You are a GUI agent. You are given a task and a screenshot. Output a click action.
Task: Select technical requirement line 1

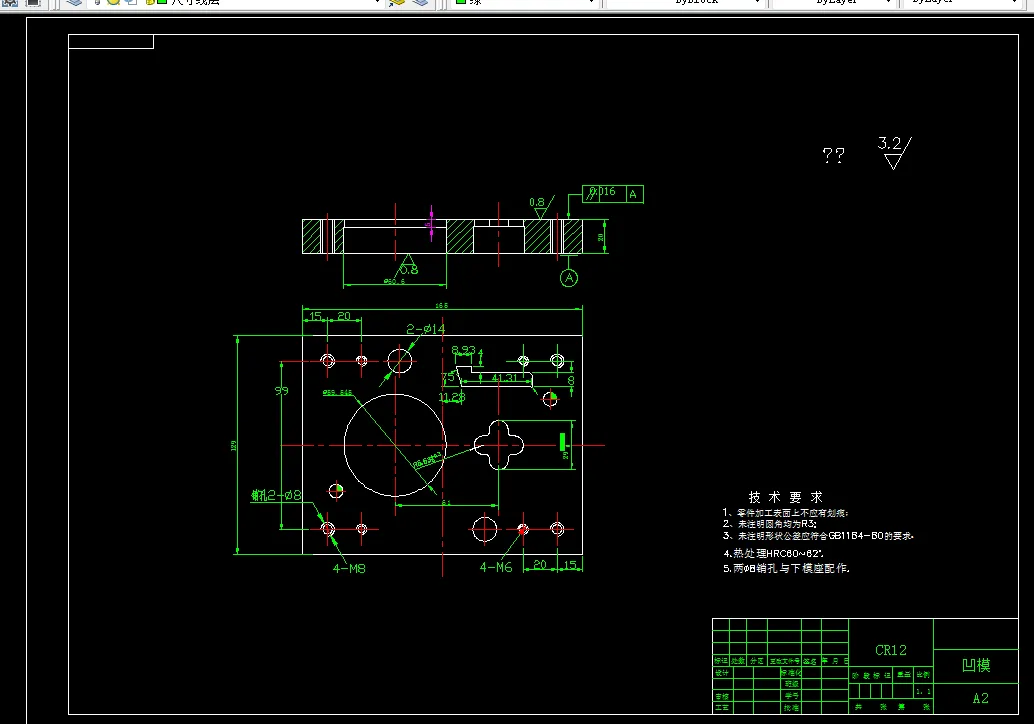(x=785, y=512)
